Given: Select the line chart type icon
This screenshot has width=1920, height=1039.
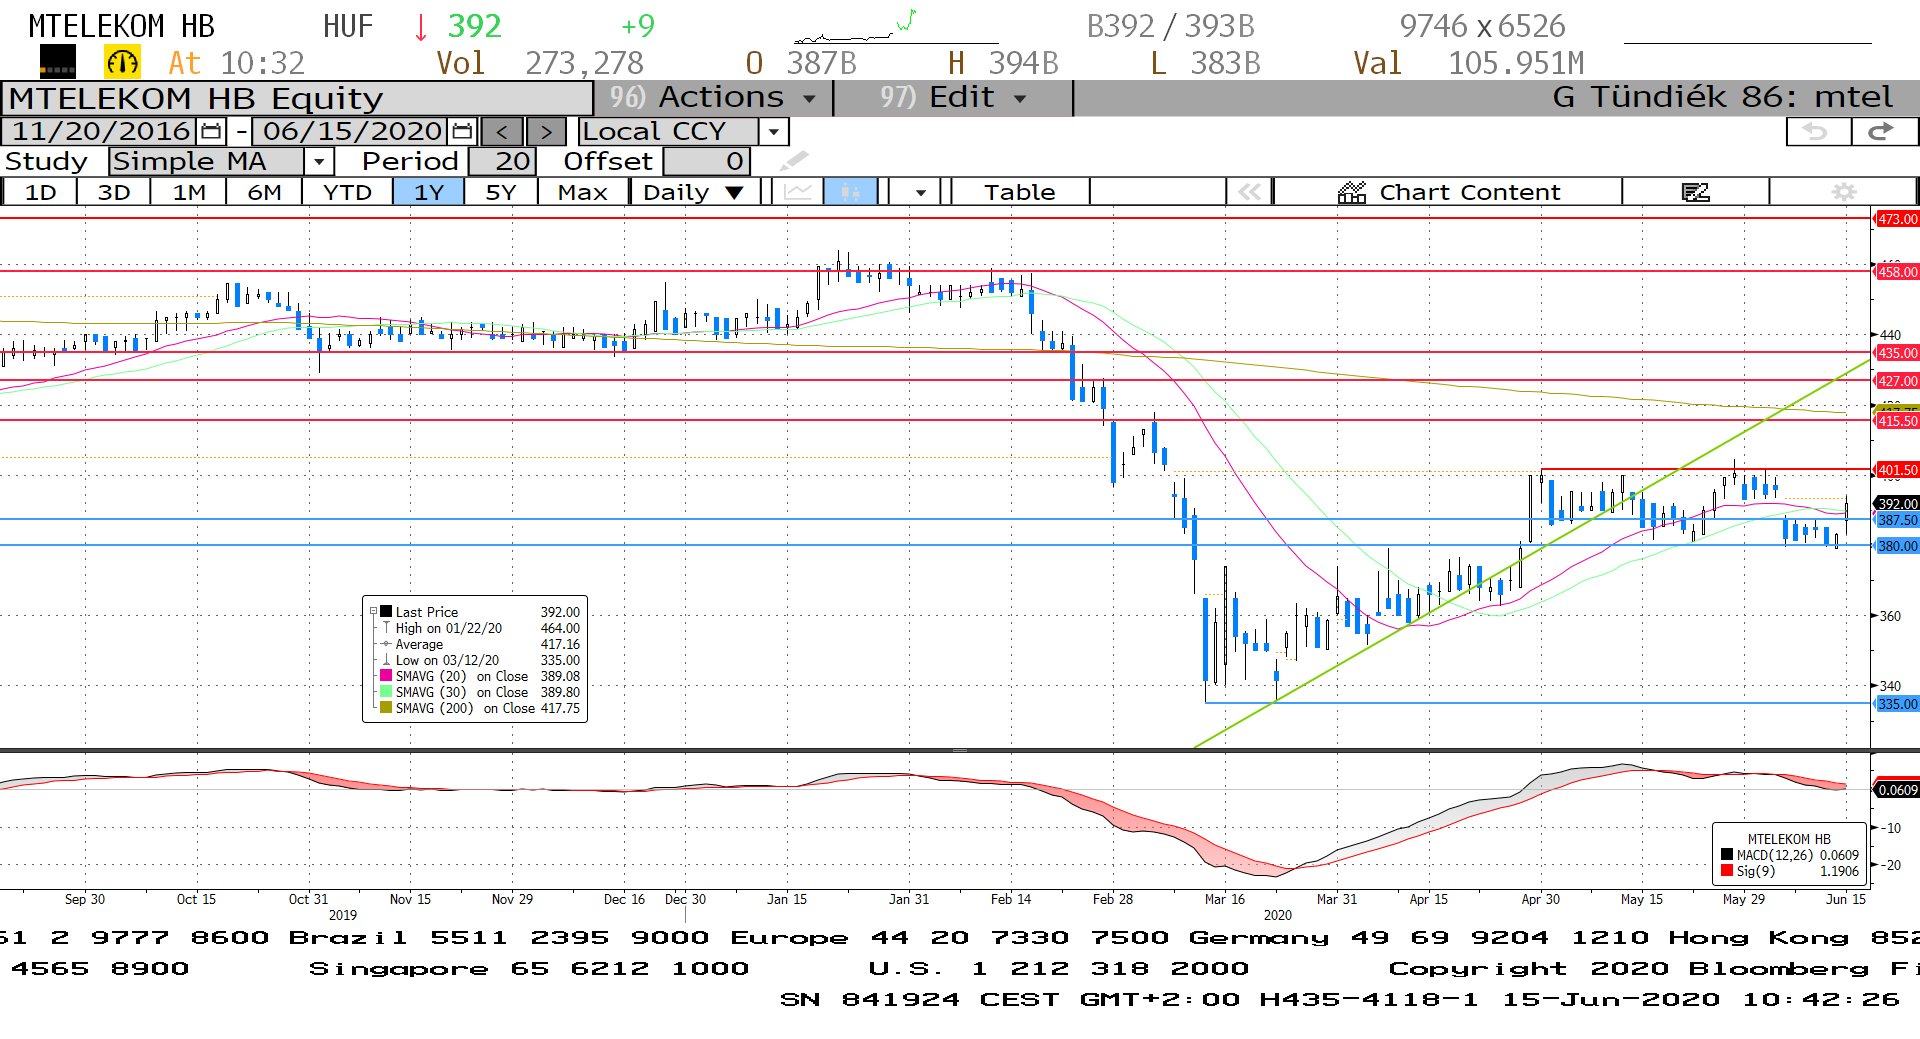Looking at the screenshot, I should (798, 191).
